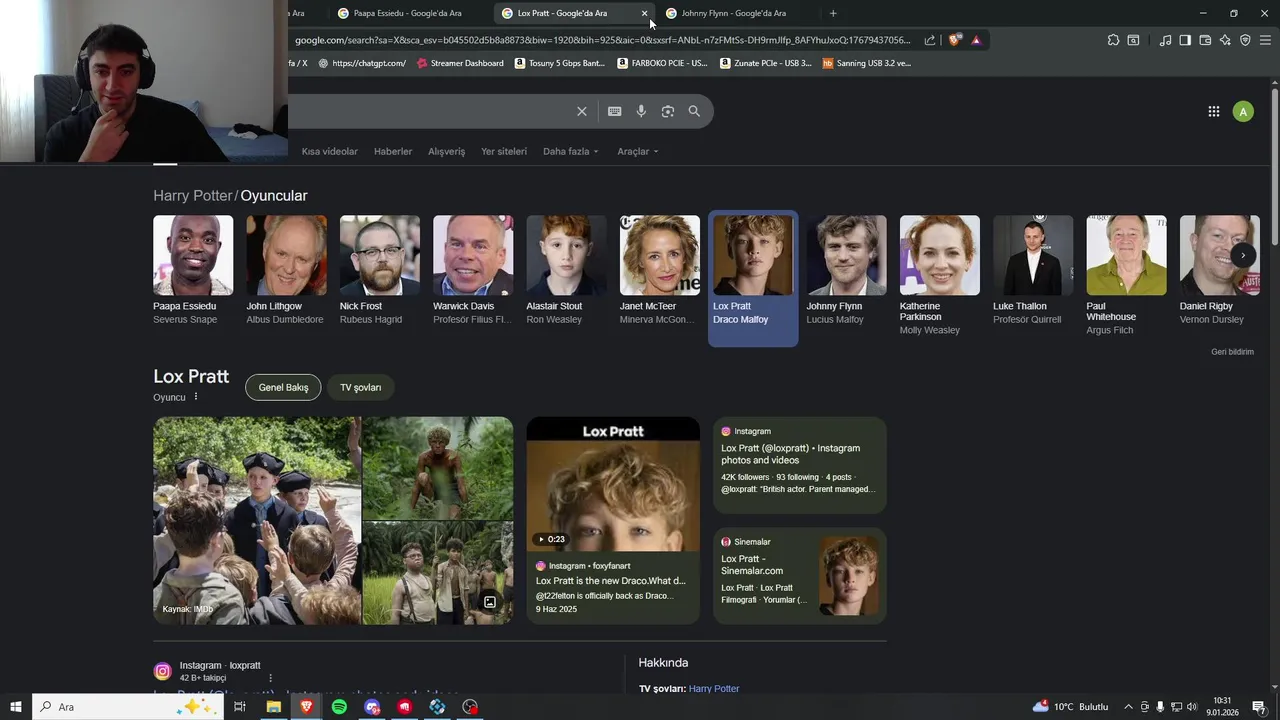Image resolution: width=1280 pixels, height=720 pixels.
Task: Open the chatgpt.com bookmark
Action: pyautogui.click(x=362, y=63)
